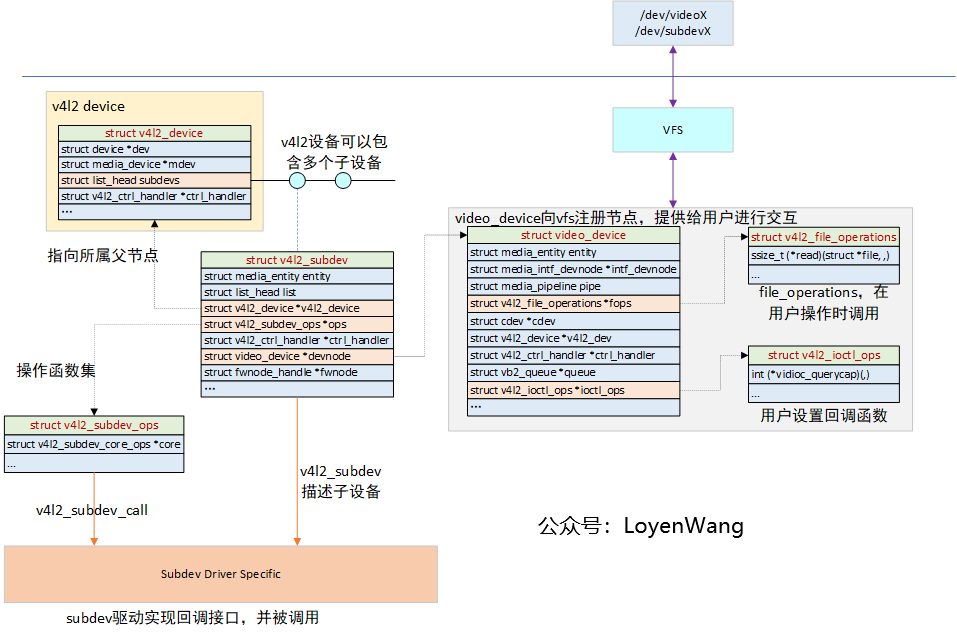Toggle the first subdev circle on the line

pos(296,180)
